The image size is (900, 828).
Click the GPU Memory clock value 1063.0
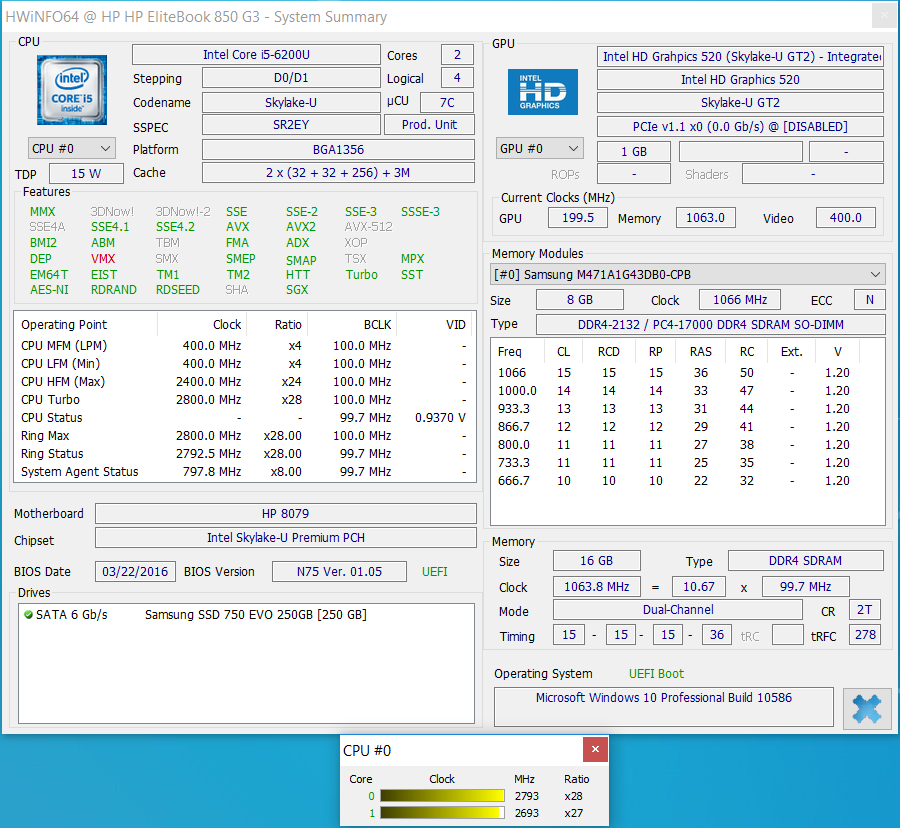pos(705,217)
